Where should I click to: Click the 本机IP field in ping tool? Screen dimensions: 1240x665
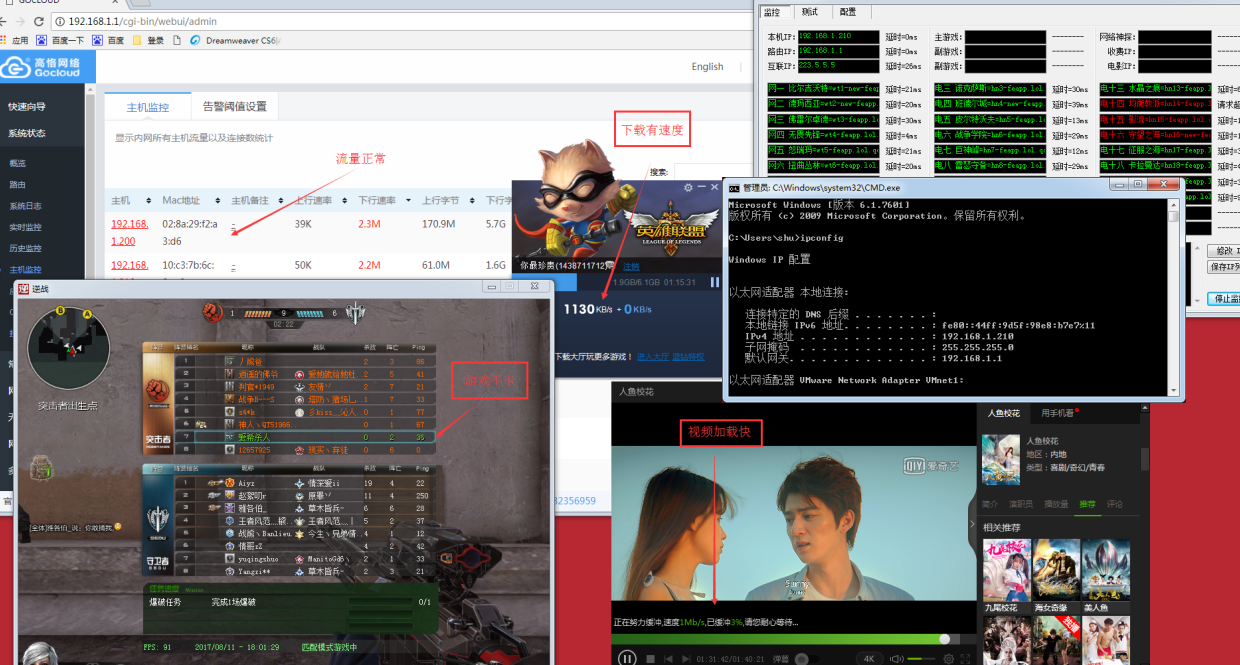pyautogui.click(x=839, y=37)
